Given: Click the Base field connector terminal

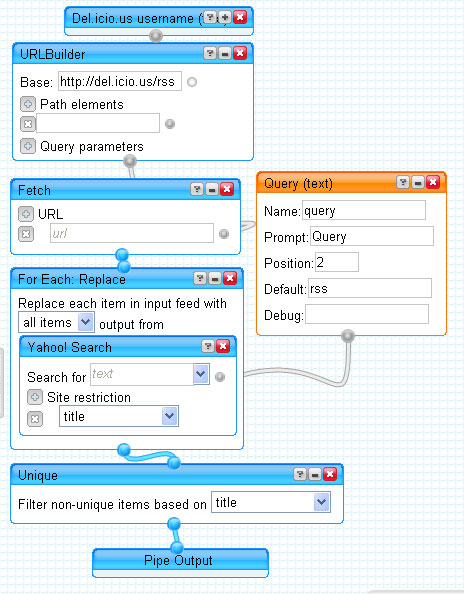Looking at the screenshot, I should point(192,82).
